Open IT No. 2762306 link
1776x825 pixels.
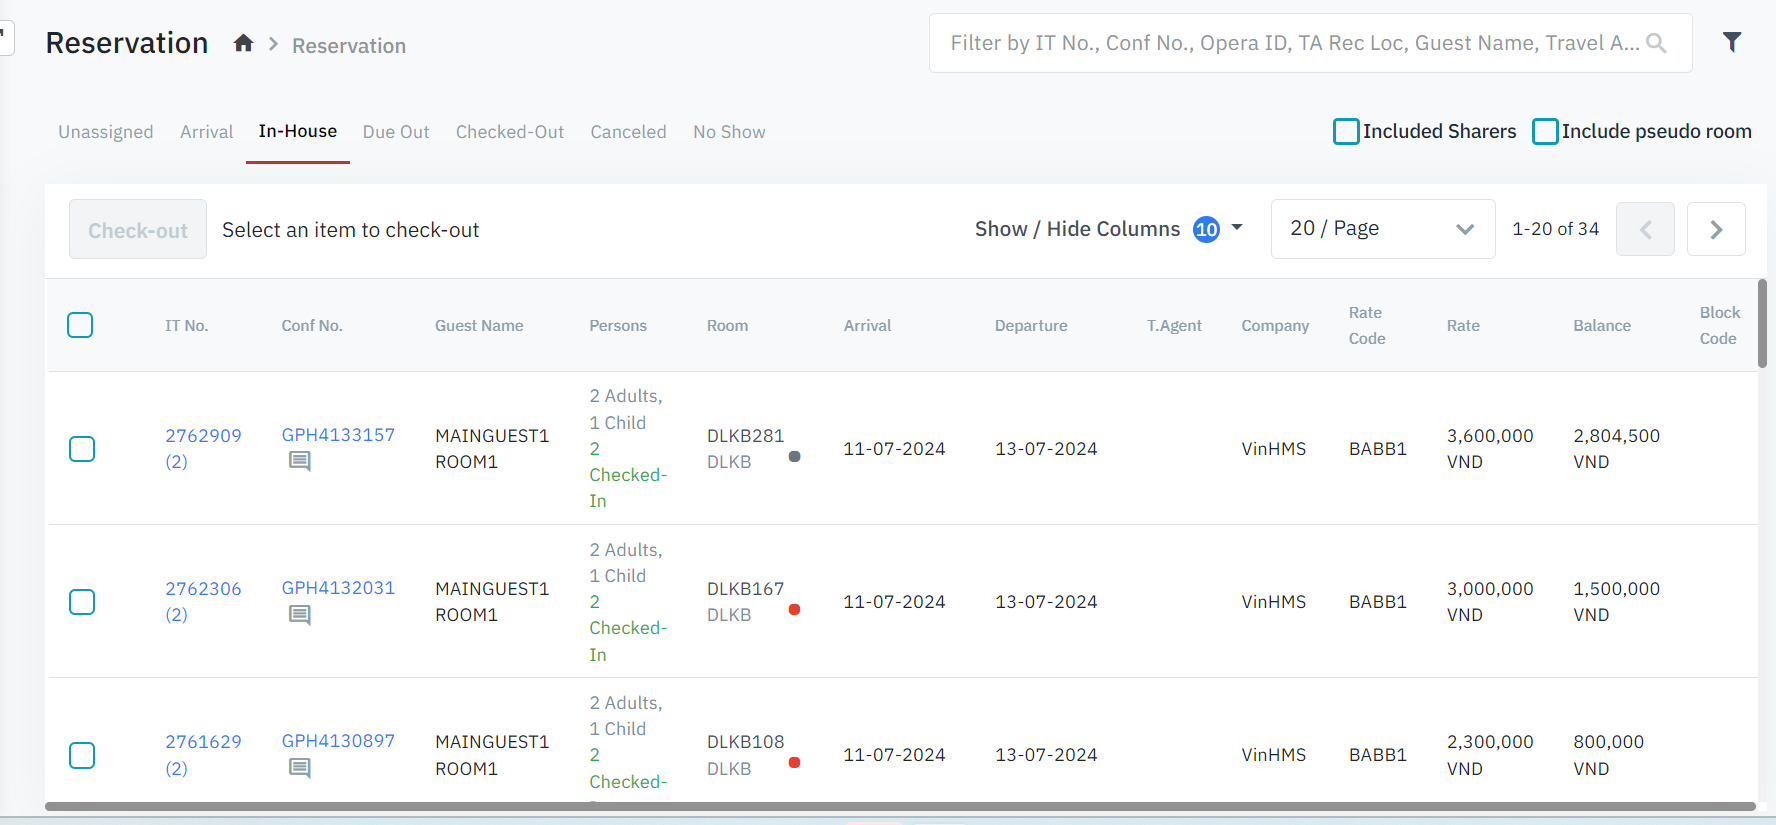tap(203, 589)
